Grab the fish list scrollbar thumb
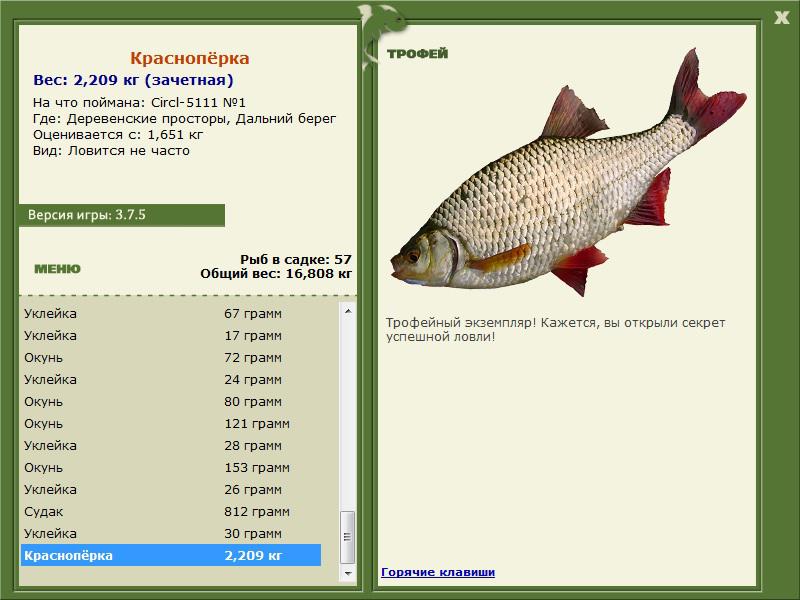This screenshot has width=800, height=600. (x=348, y=536)
